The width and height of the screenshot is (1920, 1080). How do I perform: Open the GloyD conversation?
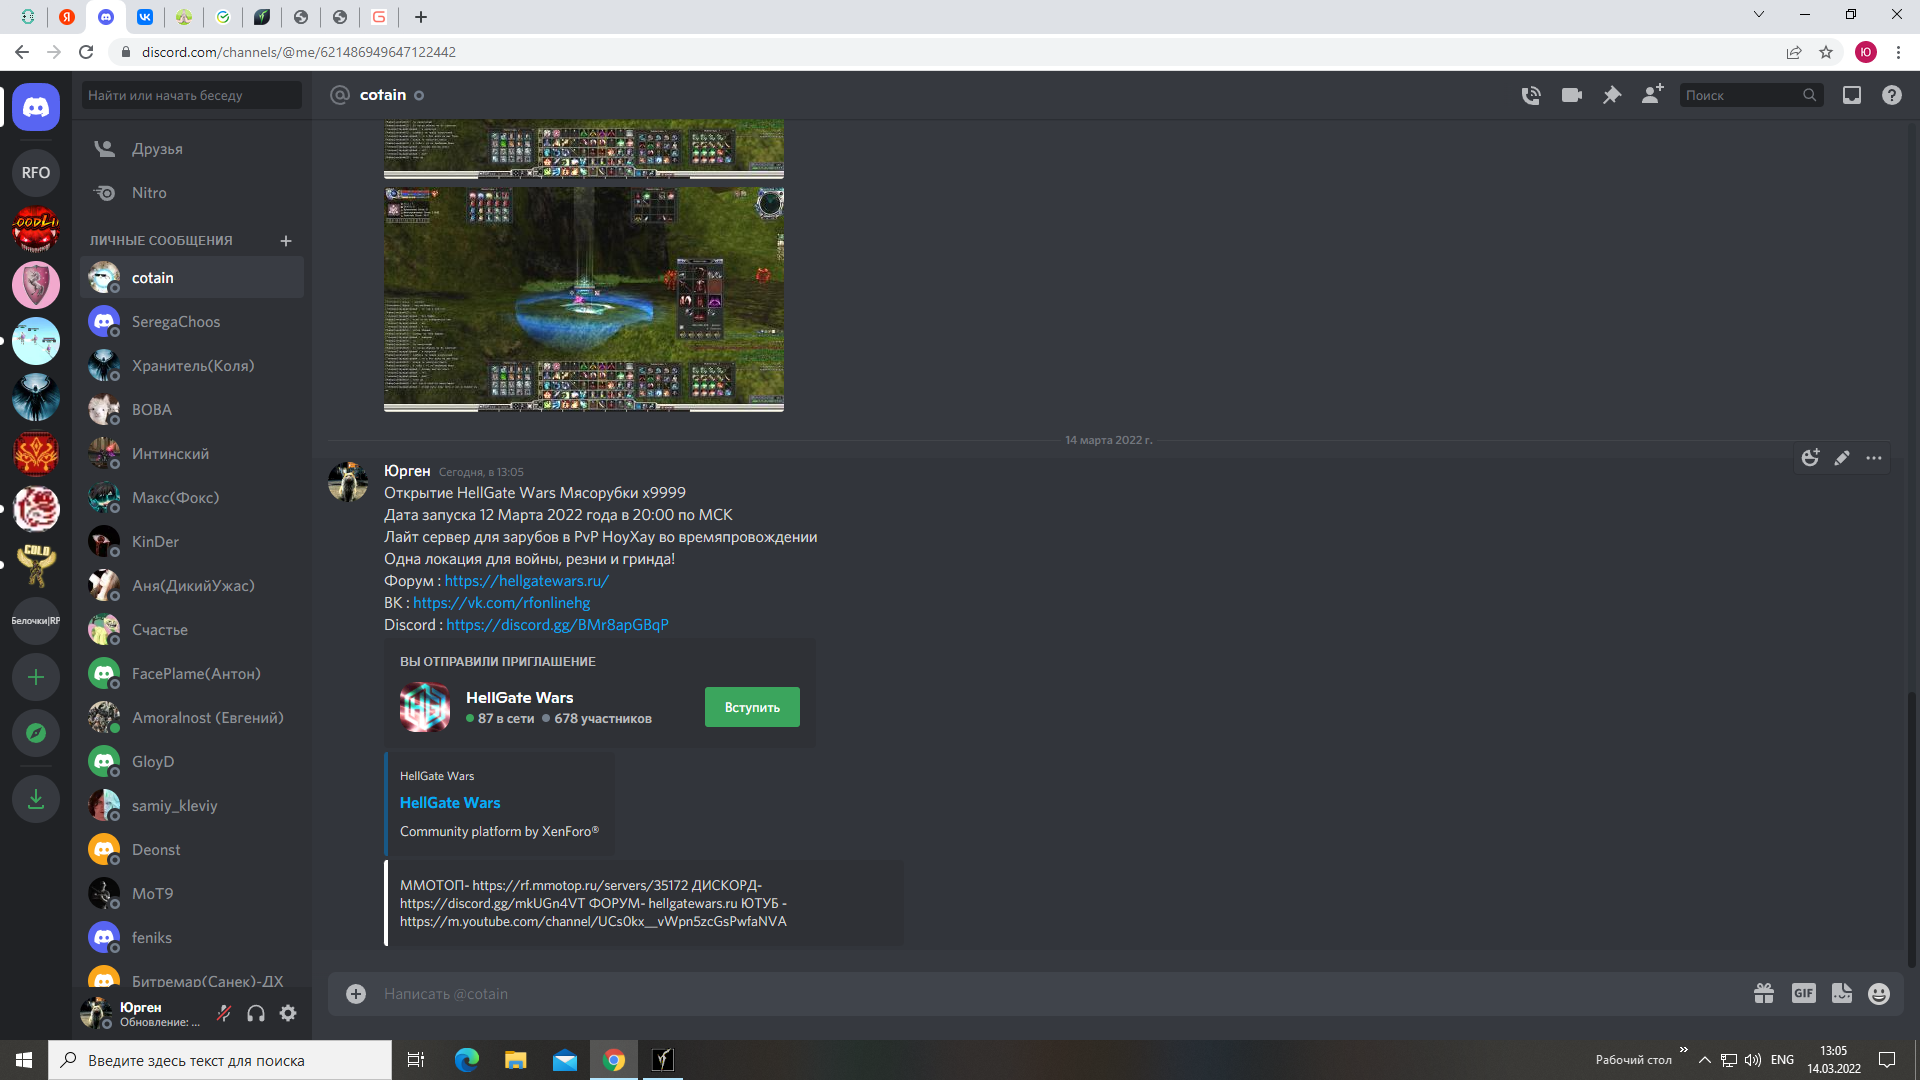pos(192,762)
